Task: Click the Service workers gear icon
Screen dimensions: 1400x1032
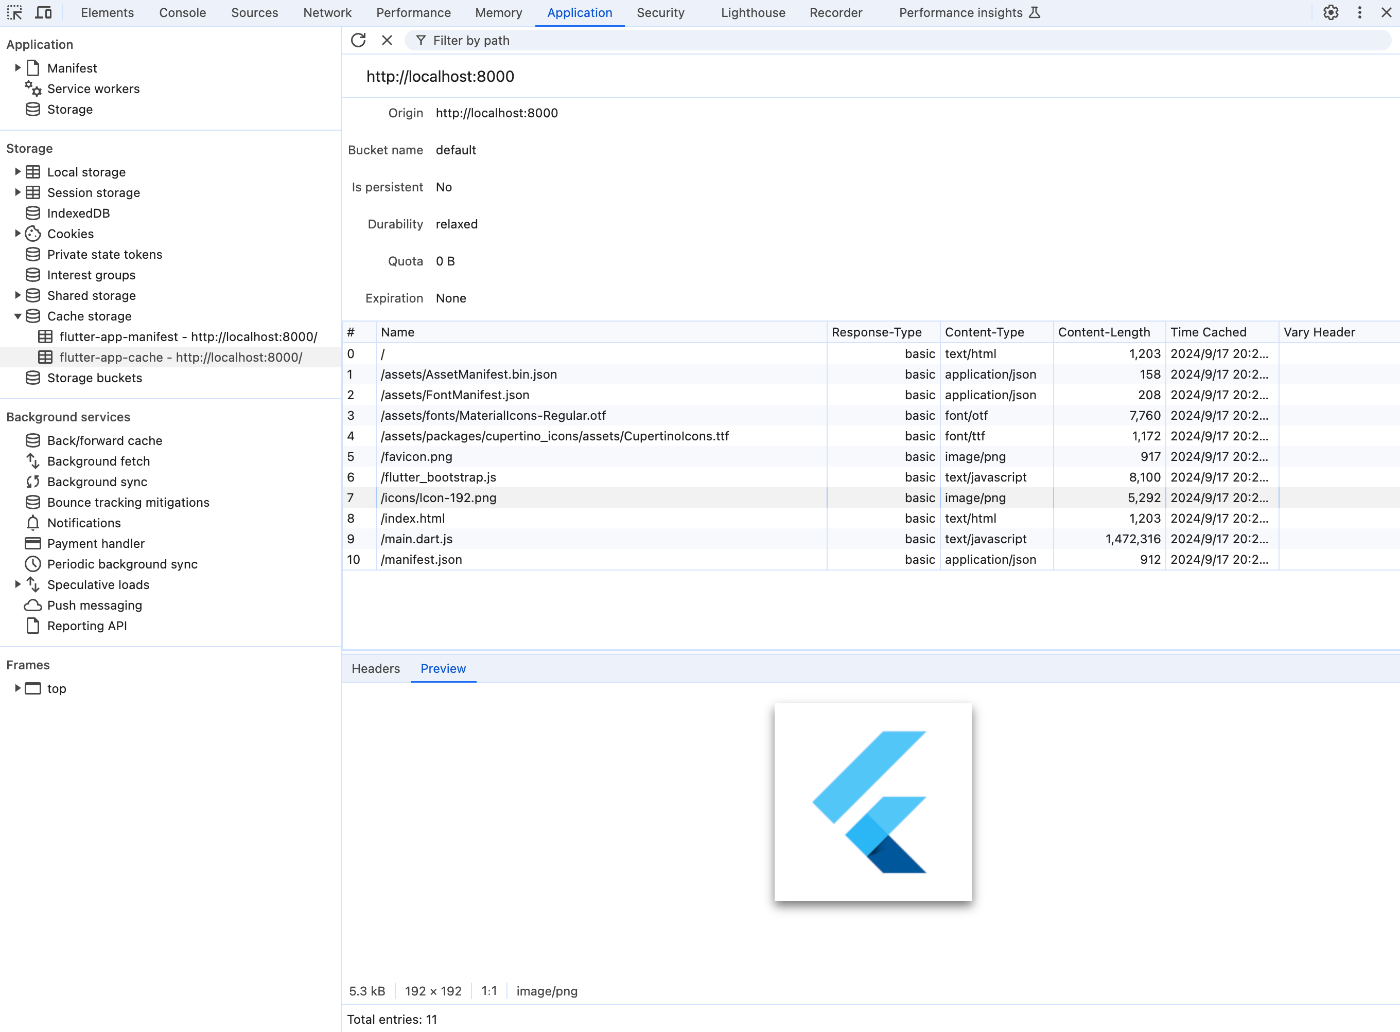Action: click(x=33, y=89)
